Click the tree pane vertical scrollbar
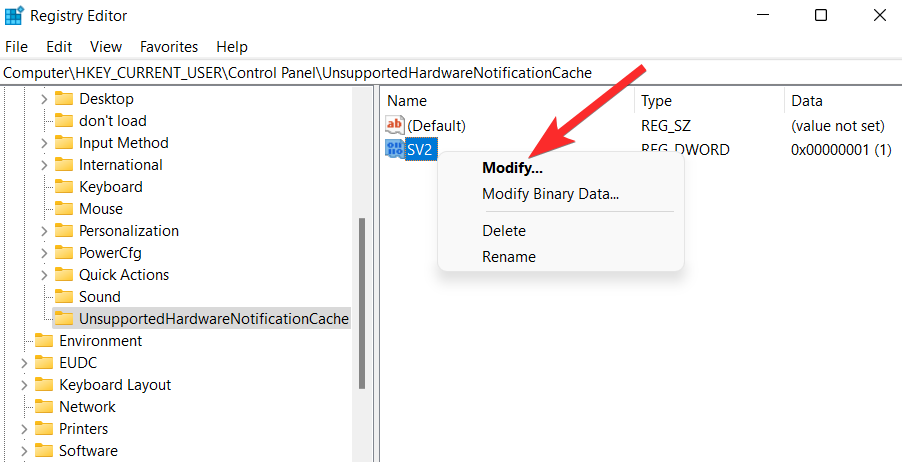This screenshot has width=902, height=462. coord(361,300)
